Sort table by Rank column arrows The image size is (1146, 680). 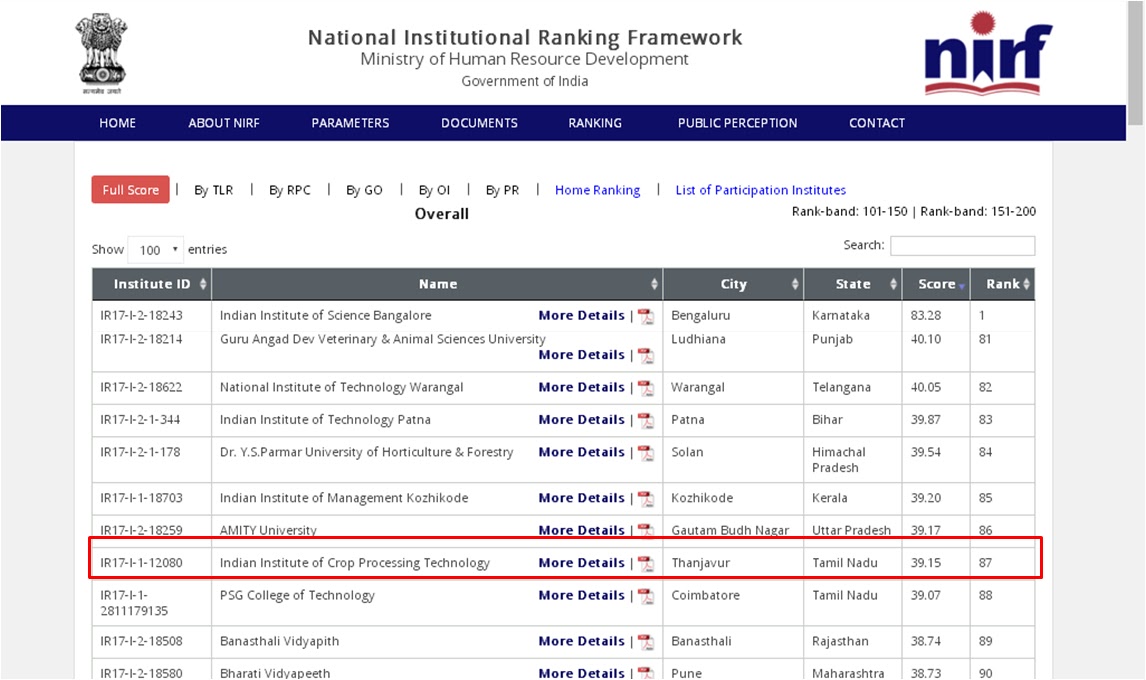pyautogui.click(x=1026, y=284)
